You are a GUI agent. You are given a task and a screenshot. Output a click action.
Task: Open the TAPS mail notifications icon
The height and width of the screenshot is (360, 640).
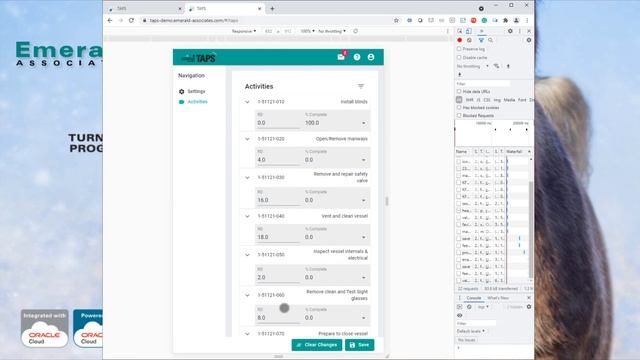tap(341, 57)
